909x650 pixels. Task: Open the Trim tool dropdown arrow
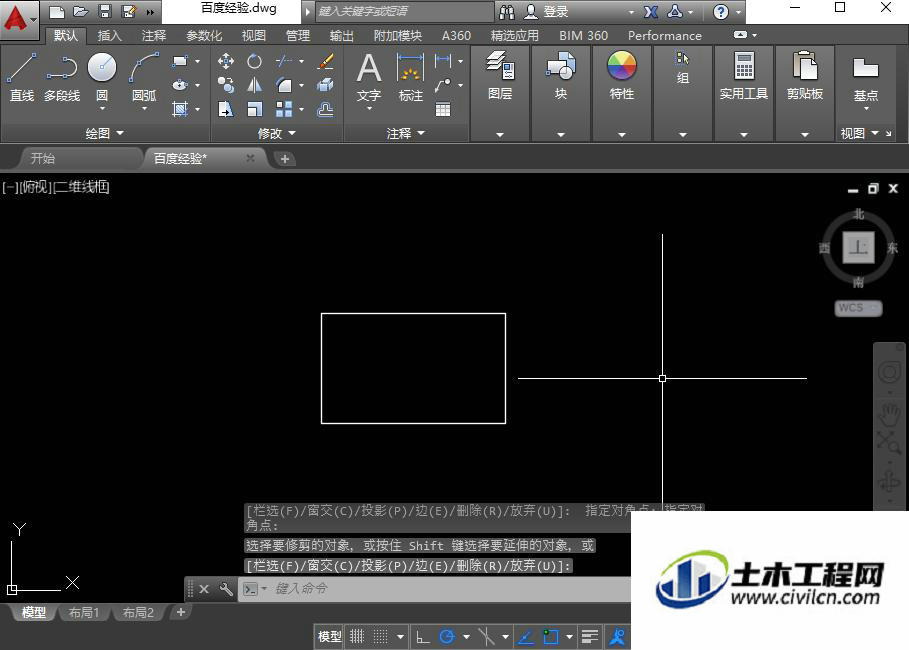[x=301, y=61]
